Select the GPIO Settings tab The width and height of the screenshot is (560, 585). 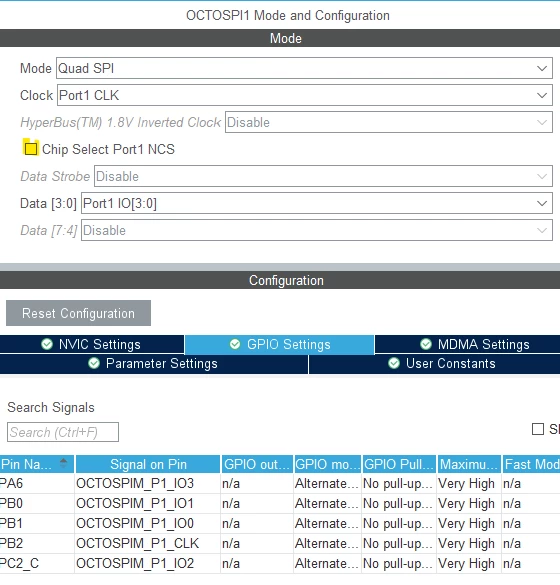[x=279, y=344]
